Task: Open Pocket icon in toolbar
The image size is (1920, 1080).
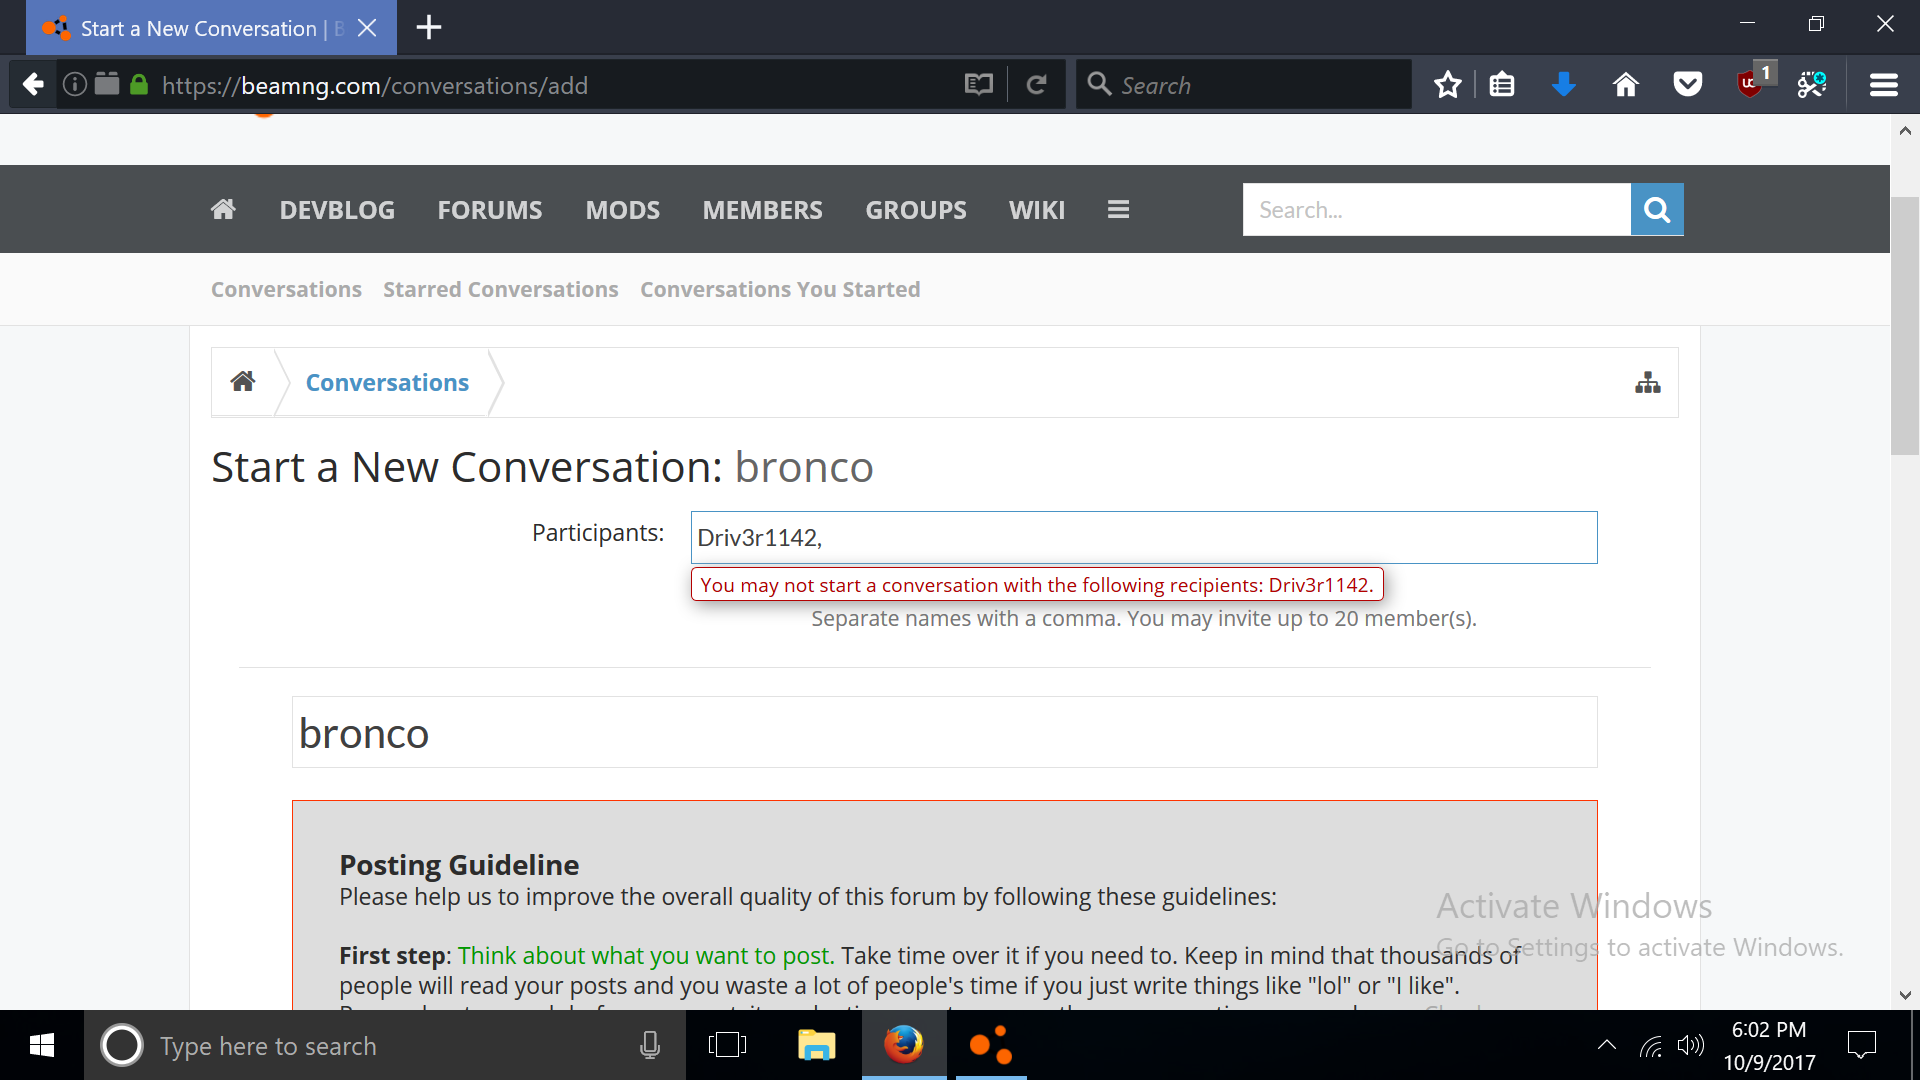Action: (1688, 85)
